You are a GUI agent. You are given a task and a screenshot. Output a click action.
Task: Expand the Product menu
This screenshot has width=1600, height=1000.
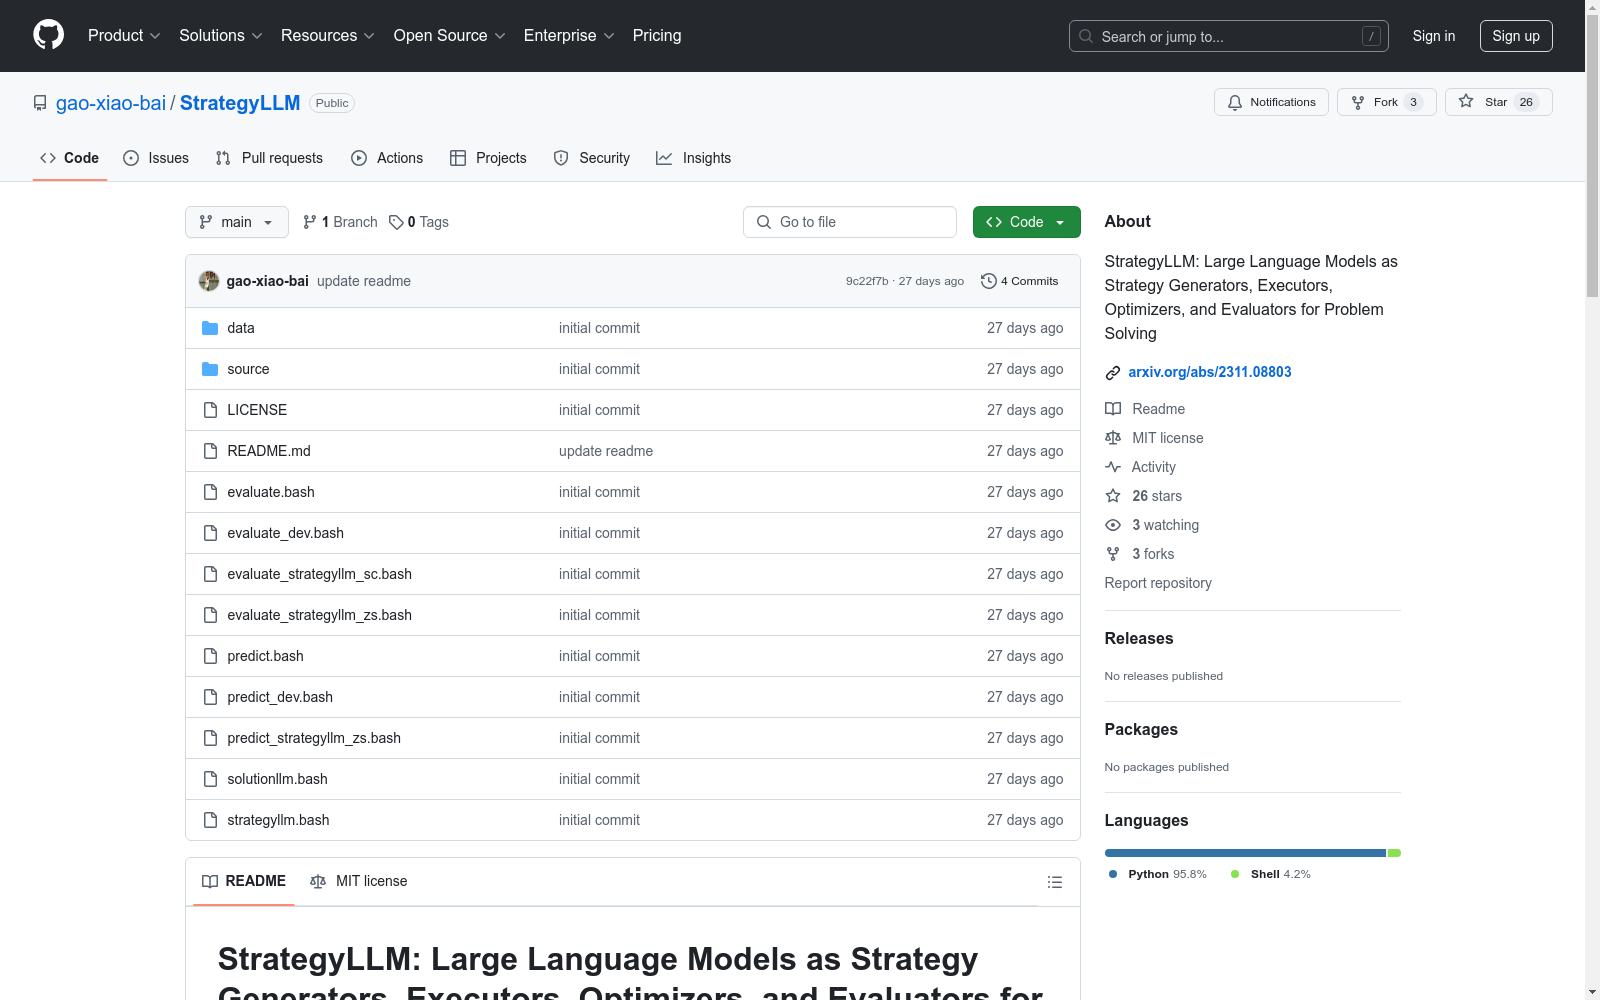(x=124, y=35)
